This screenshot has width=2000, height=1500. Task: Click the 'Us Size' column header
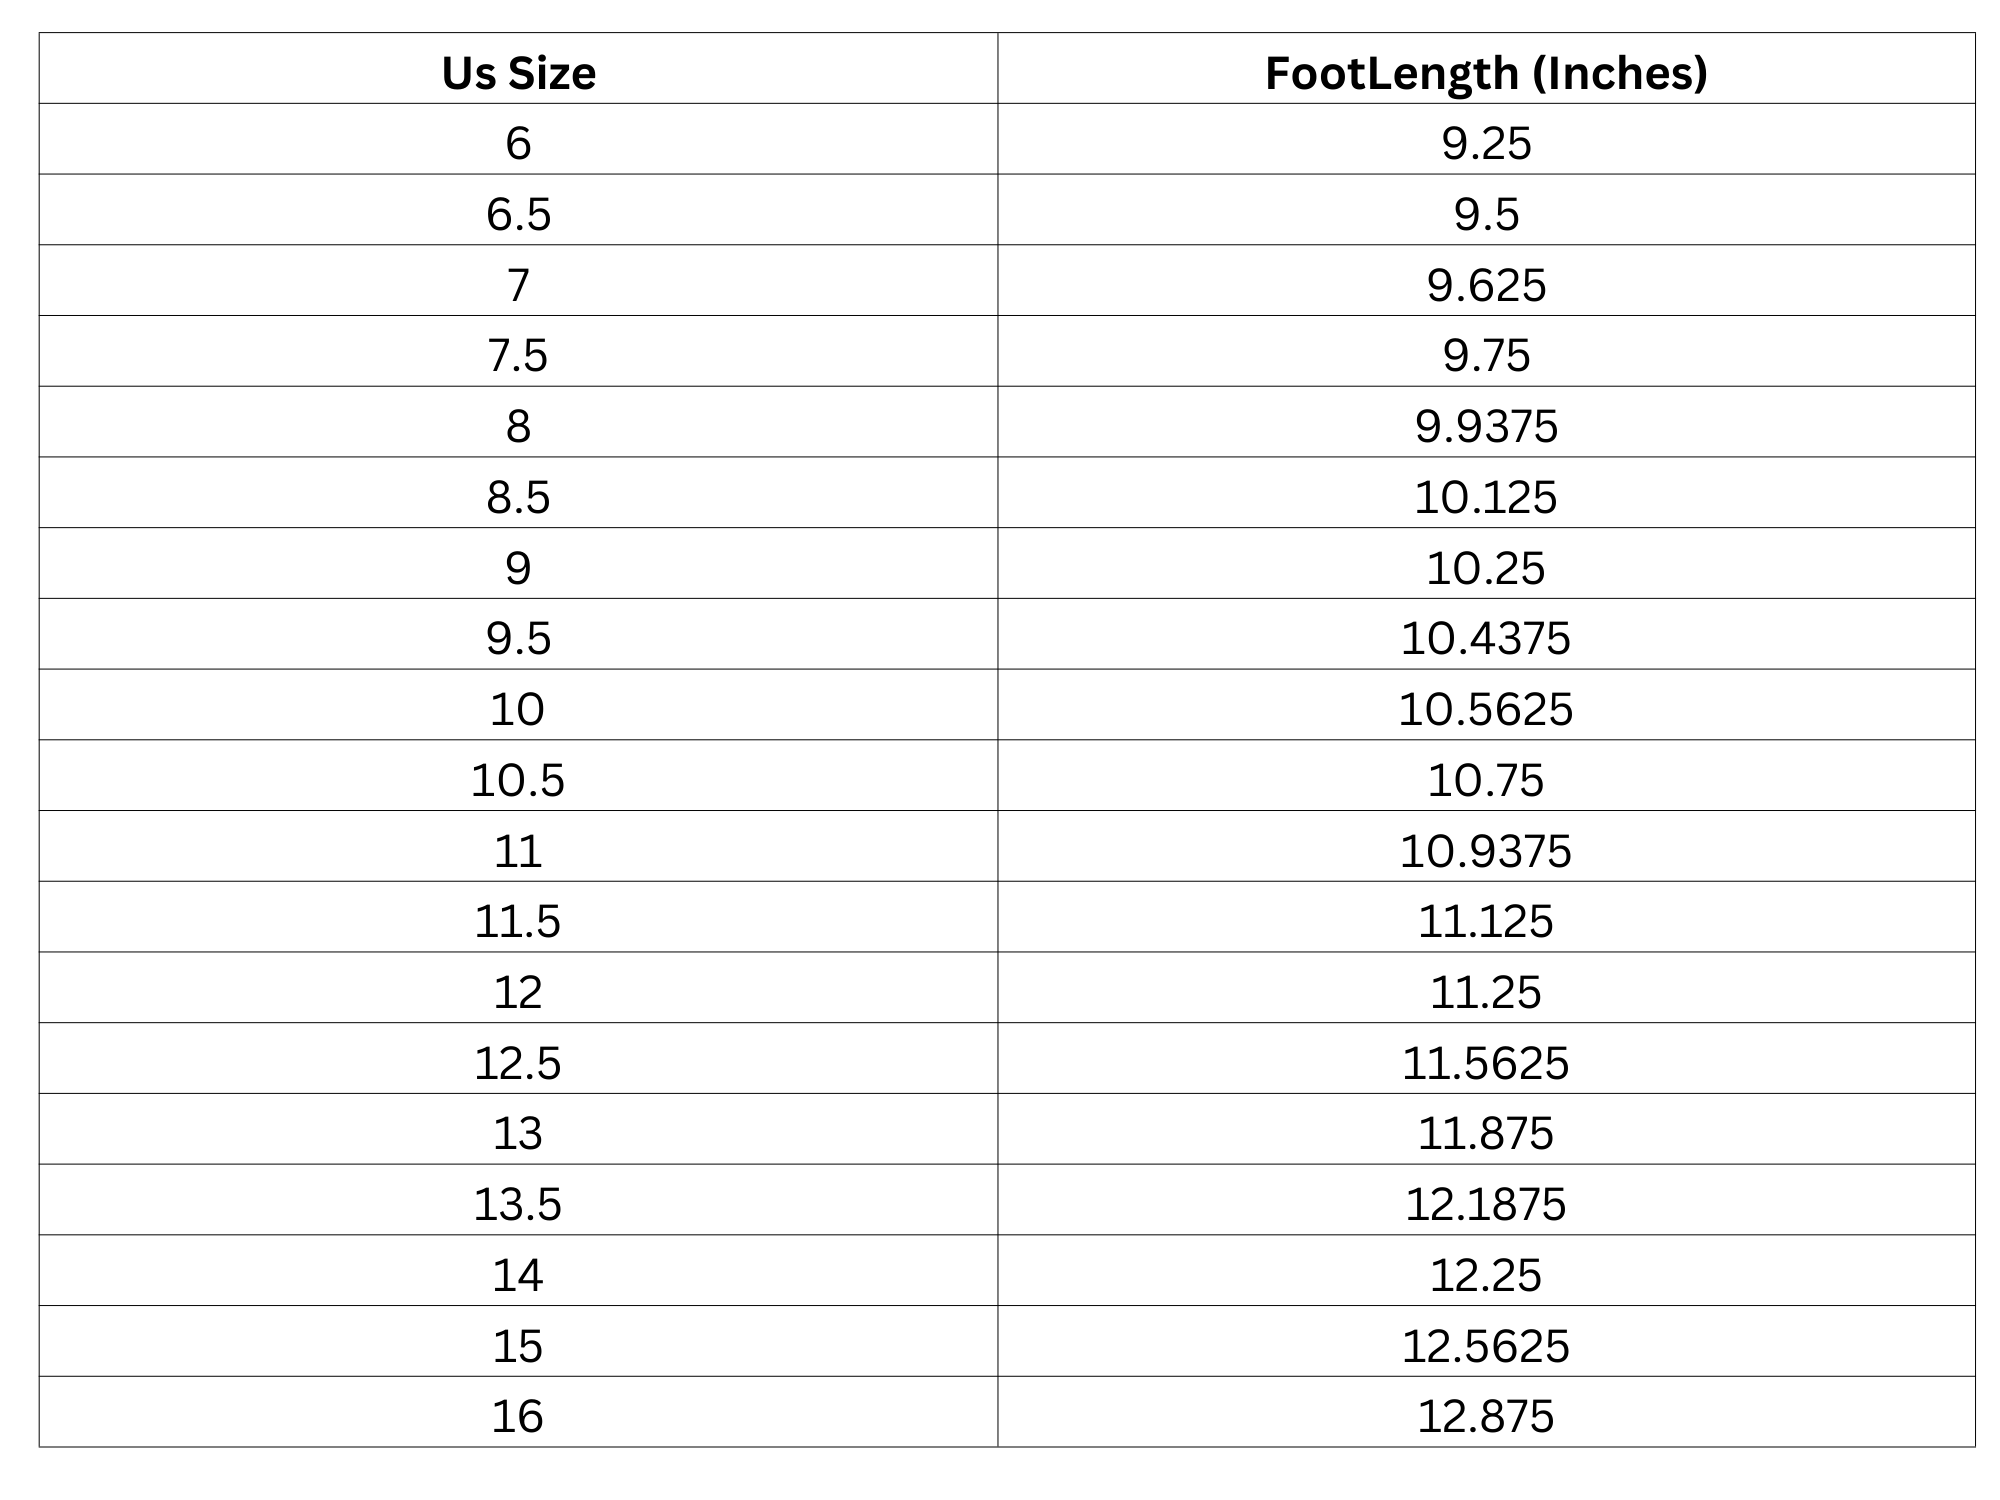(x=518, y=68)
